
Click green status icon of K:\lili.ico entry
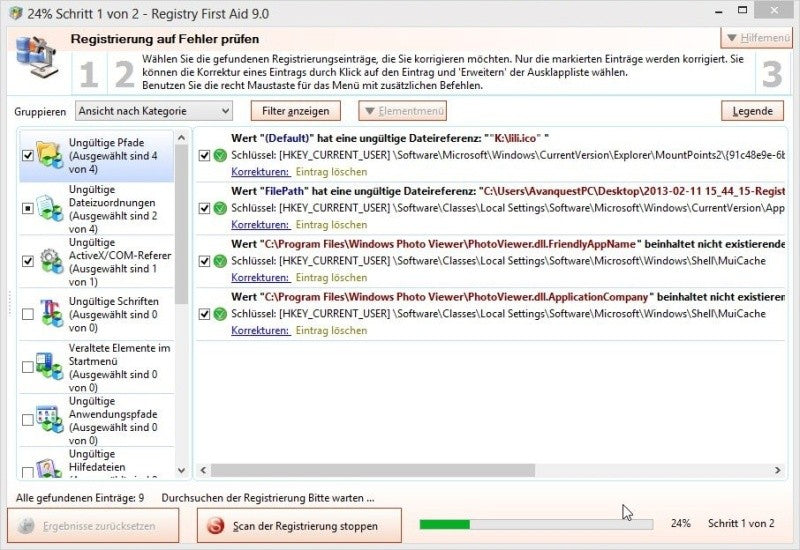point(220,155)
